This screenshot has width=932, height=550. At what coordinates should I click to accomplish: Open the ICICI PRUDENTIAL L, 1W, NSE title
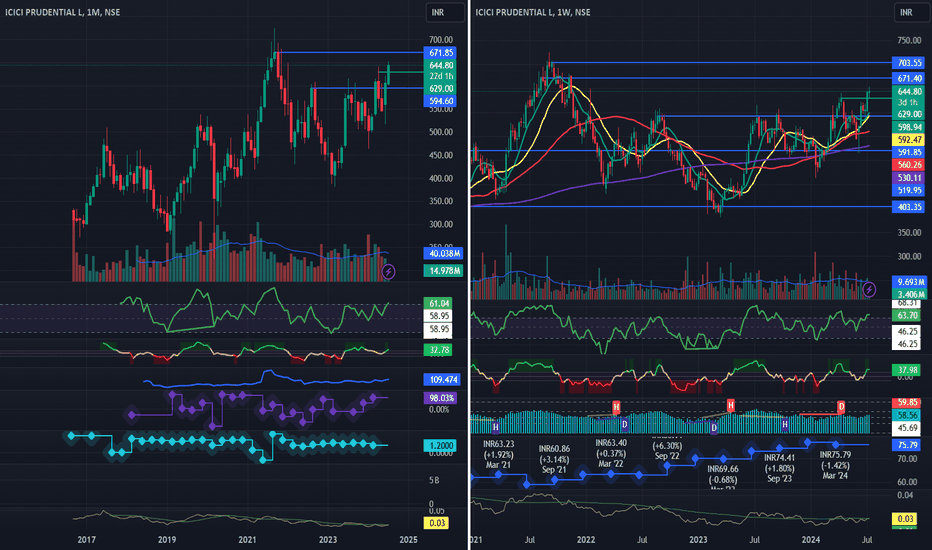(x=533, y=12)
